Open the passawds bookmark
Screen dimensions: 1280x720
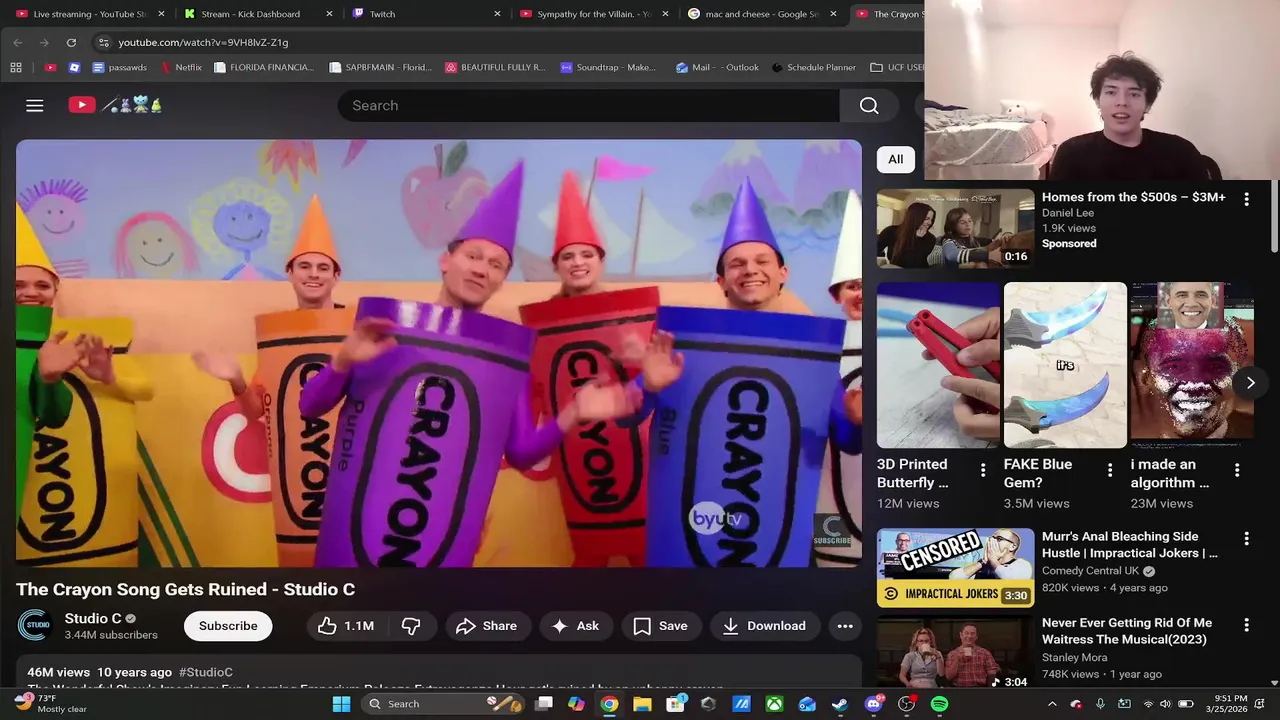[120, 67]
